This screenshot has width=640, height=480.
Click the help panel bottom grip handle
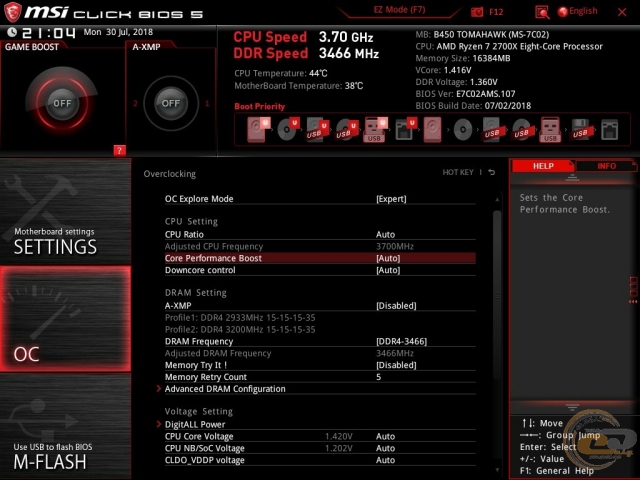pyautogui.click(x=572, y=407)
